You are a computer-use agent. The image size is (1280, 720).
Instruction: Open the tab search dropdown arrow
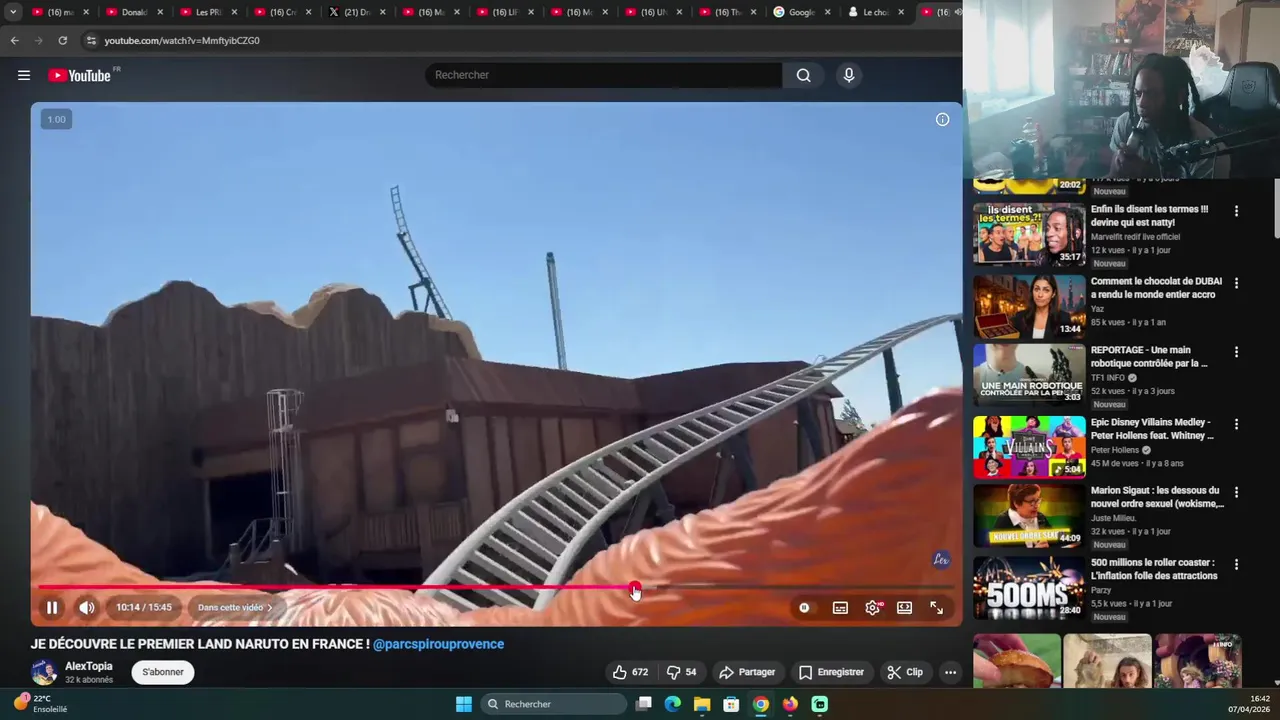[x=13, y=12]
